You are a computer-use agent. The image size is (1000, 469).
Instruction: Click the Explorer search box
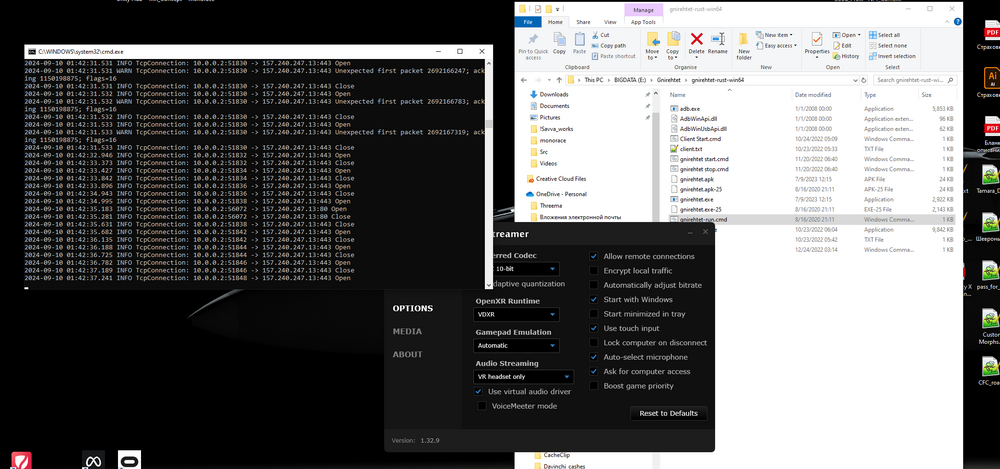[917, 80]
